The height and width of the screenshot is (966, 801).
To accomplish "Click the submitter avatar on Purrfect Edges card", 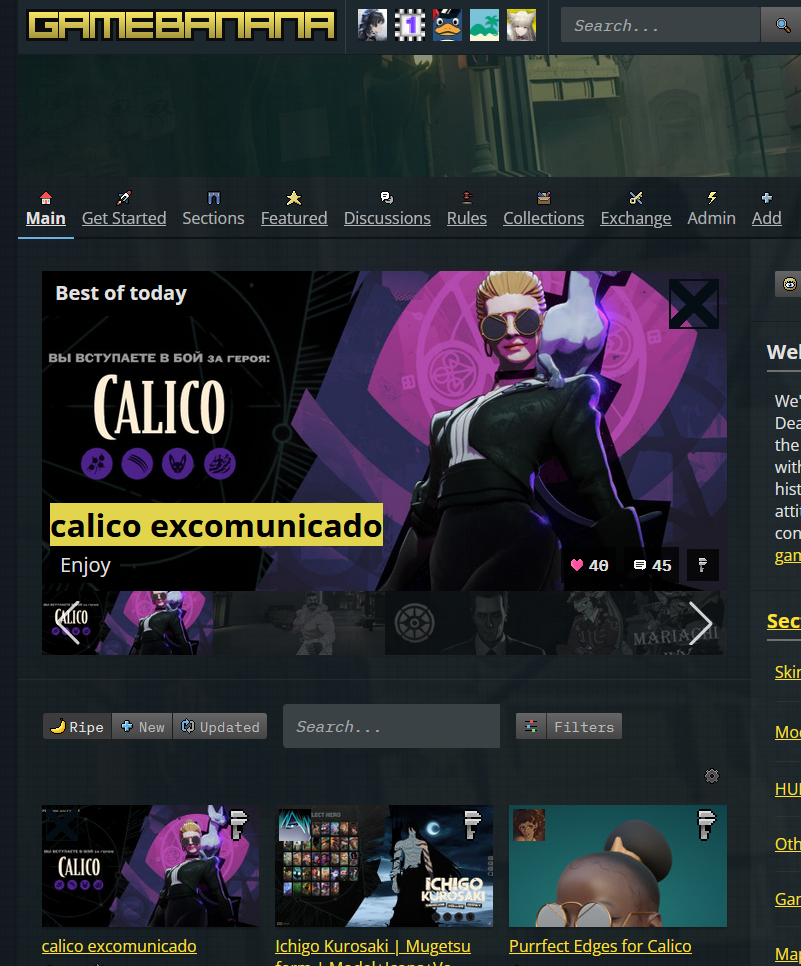I will (529, 825).
